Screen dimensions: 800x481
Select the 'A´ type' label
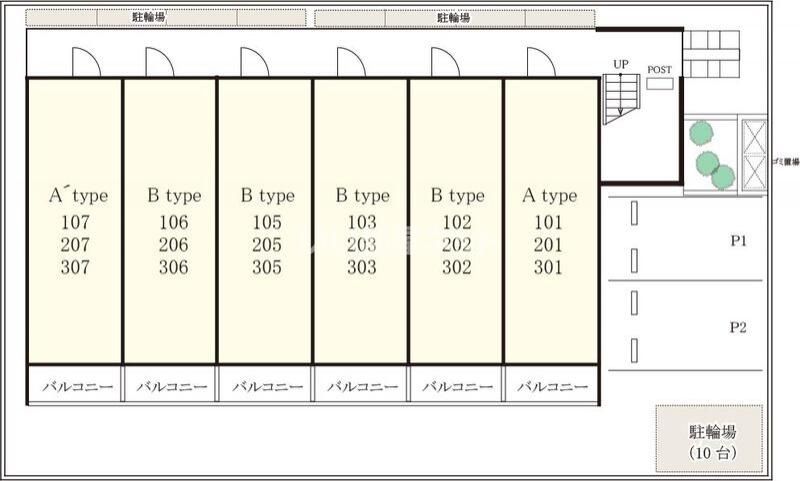point(79,195)
